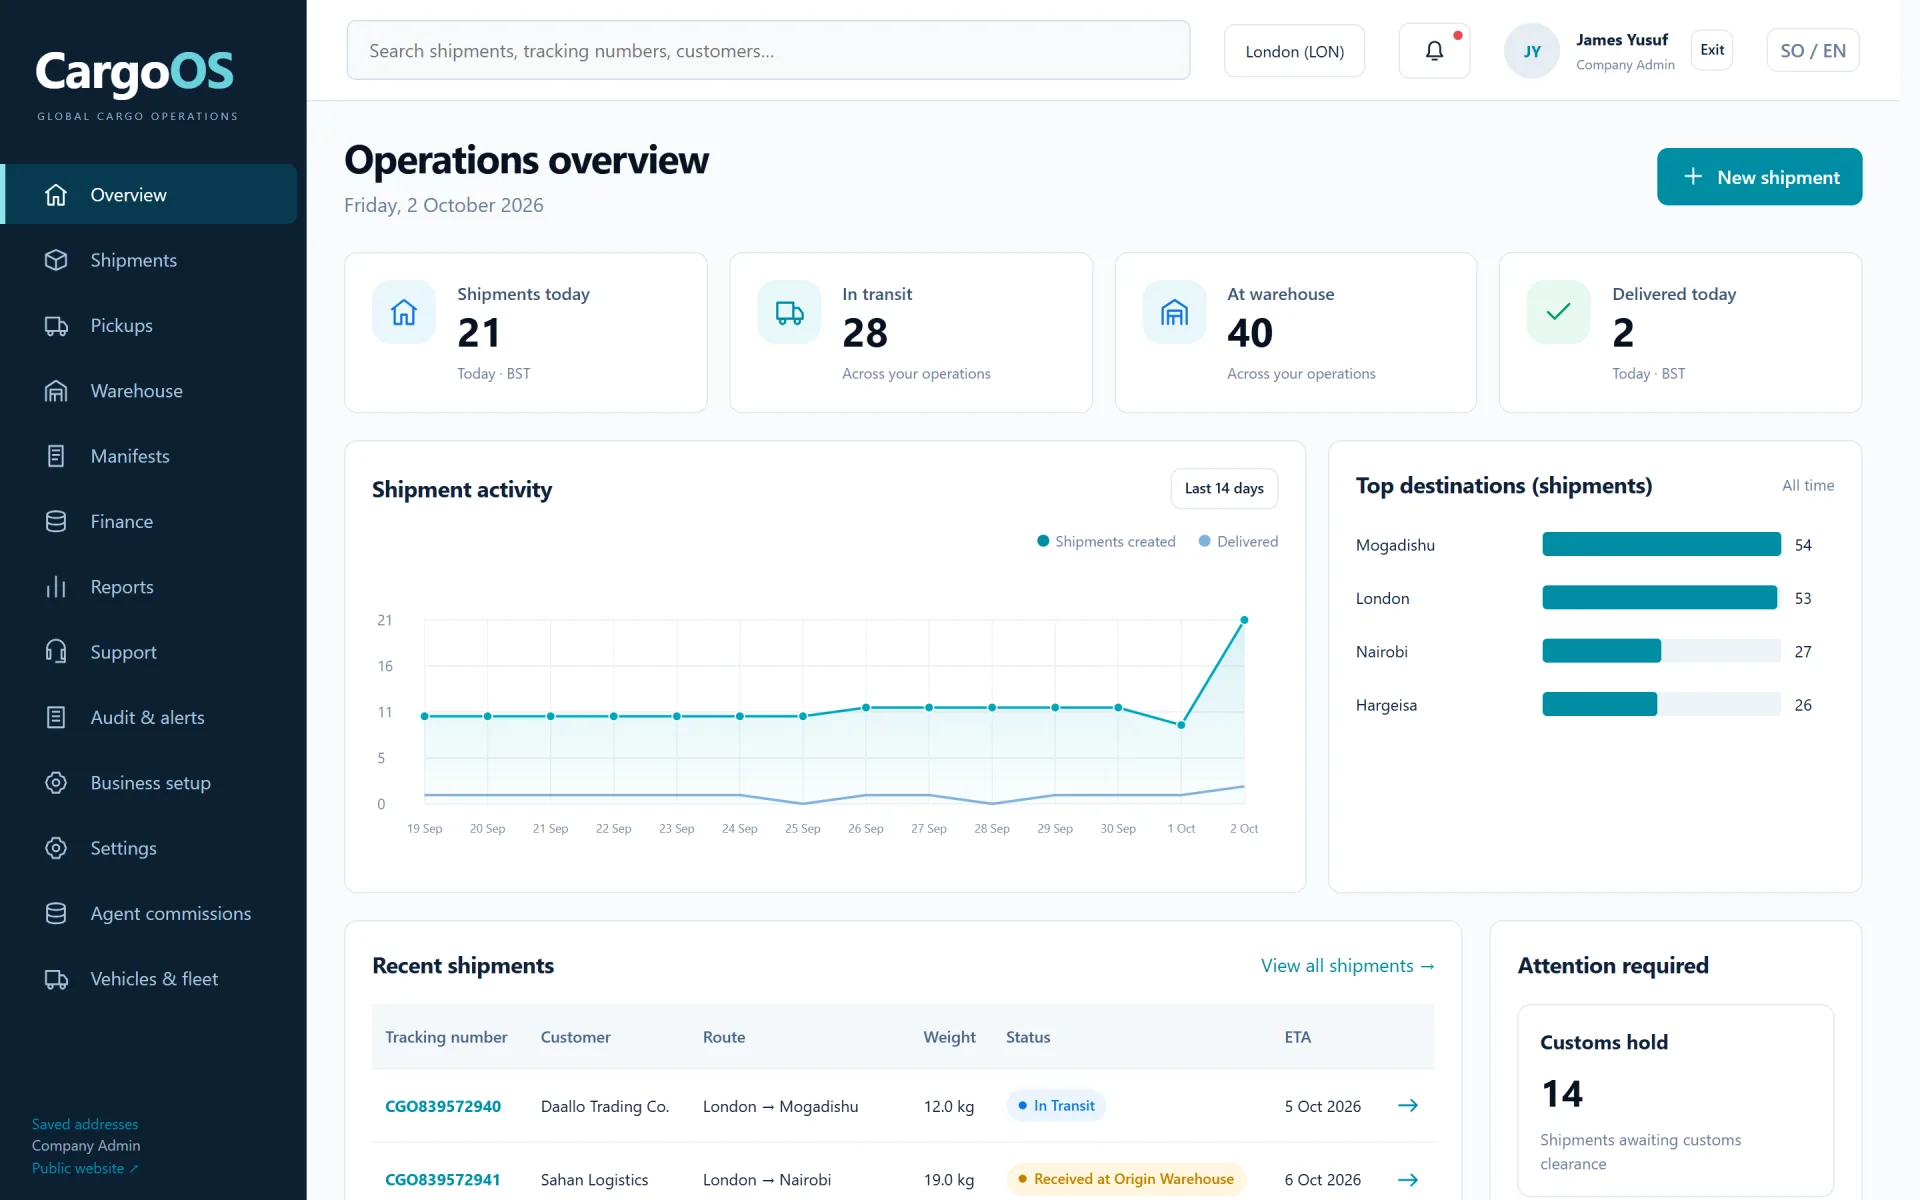Click the search shipments input field
This screenshot has height=1200, width=1920.
pos(768,50)
